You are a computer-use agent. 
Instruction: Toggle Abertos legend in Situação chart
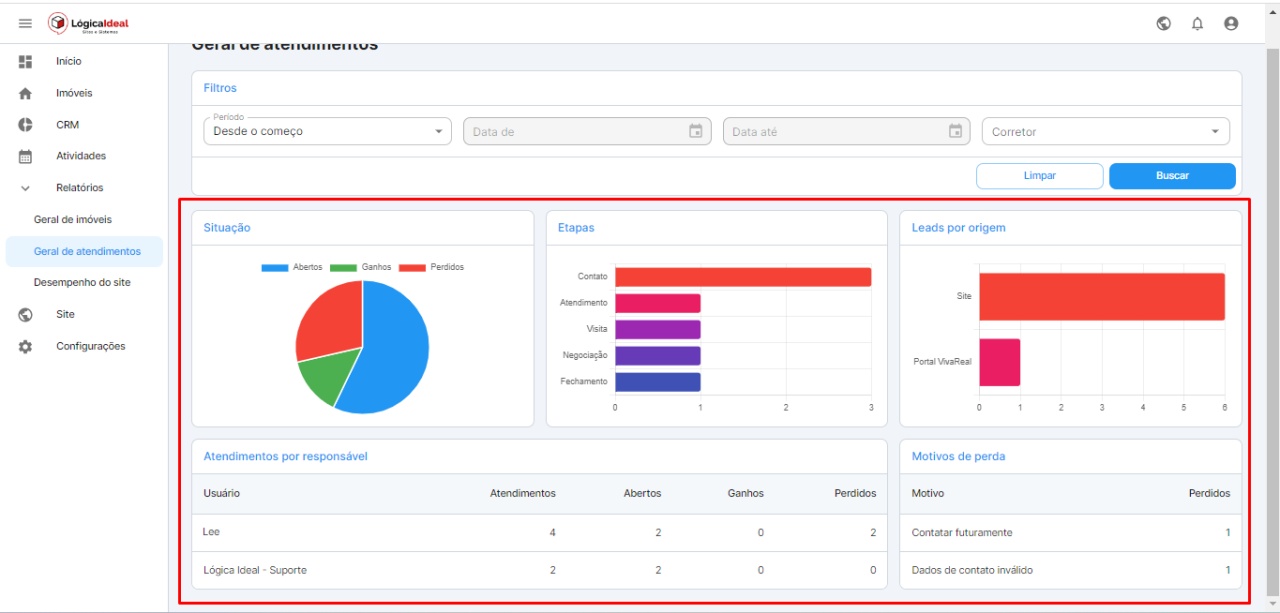[x=292, y=267]
